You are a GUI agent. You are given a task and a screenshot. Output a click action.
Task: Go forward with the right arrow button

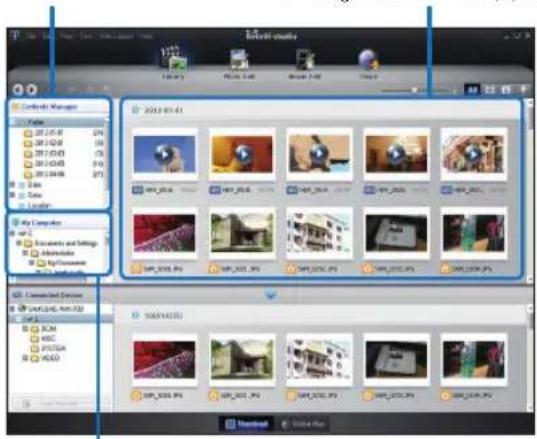32,90
